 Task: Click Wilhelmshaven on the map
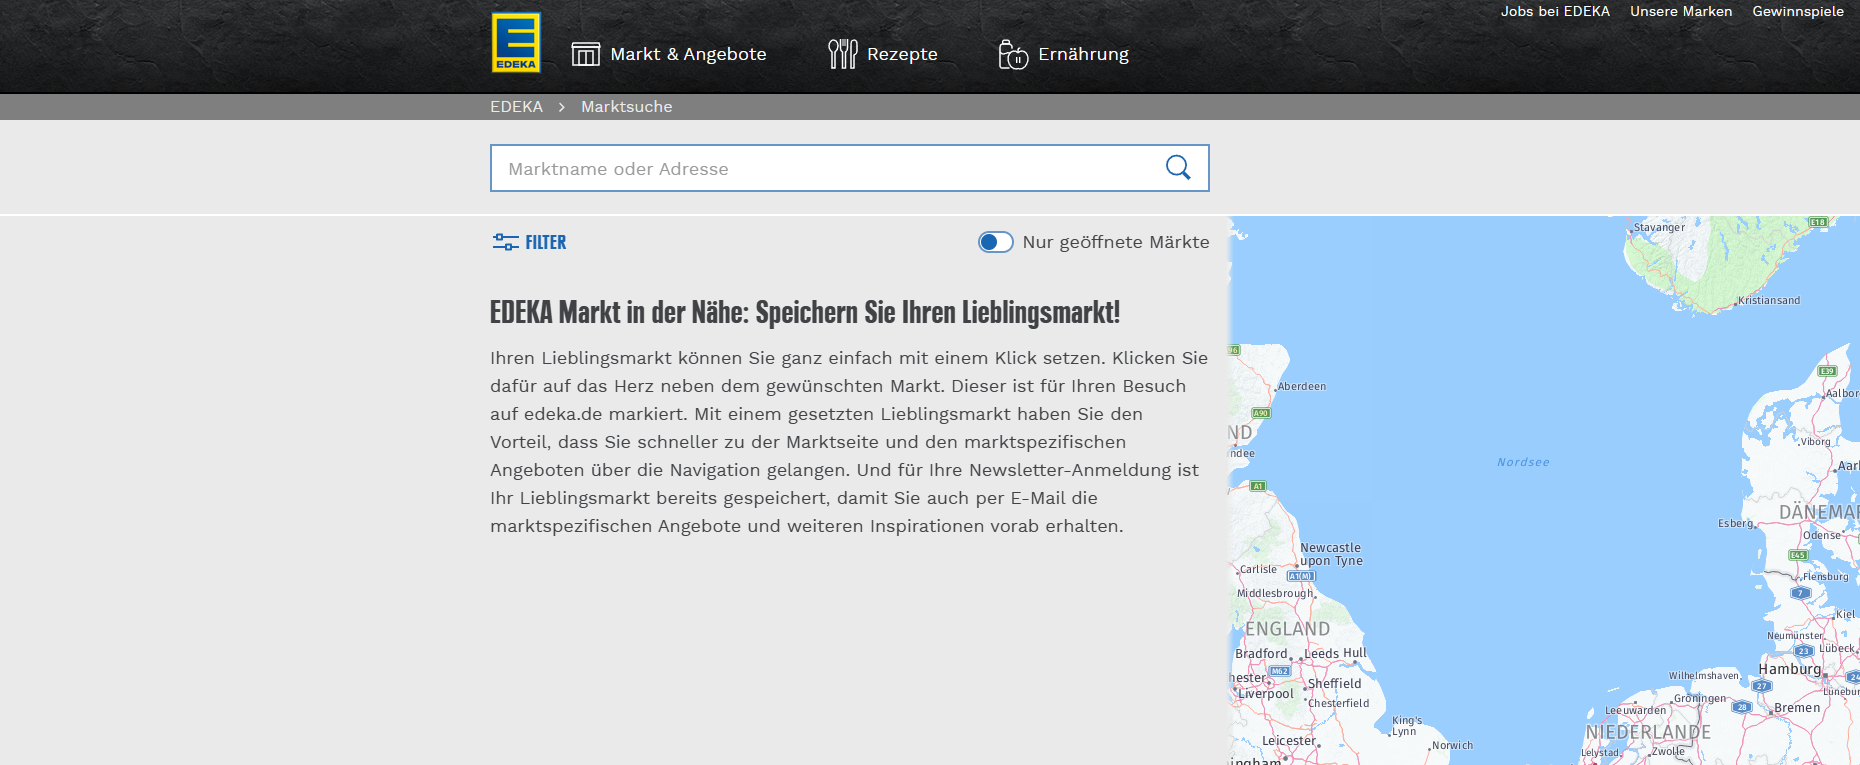click(x=1704, y=676)
